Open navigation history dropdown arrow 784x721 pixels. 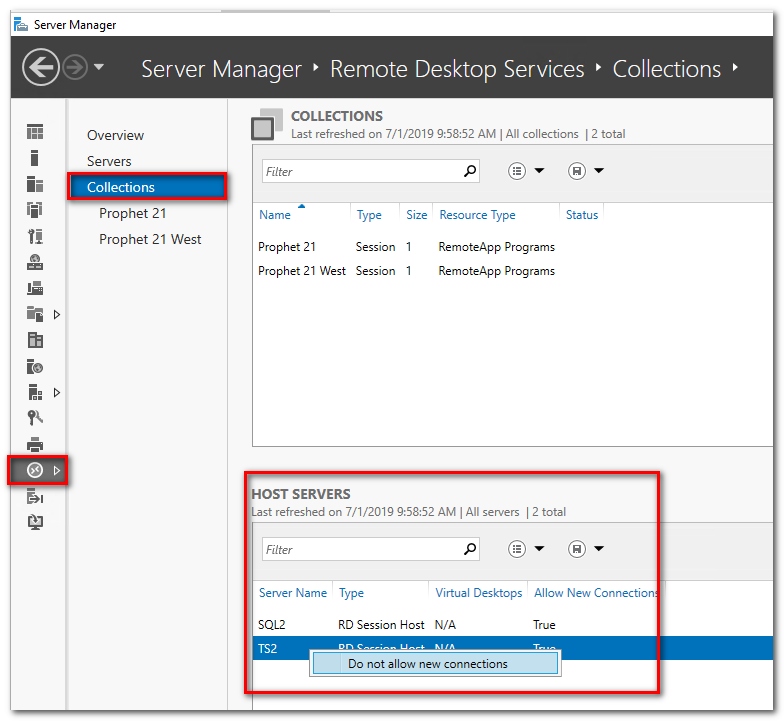click(x=99, y=66)
